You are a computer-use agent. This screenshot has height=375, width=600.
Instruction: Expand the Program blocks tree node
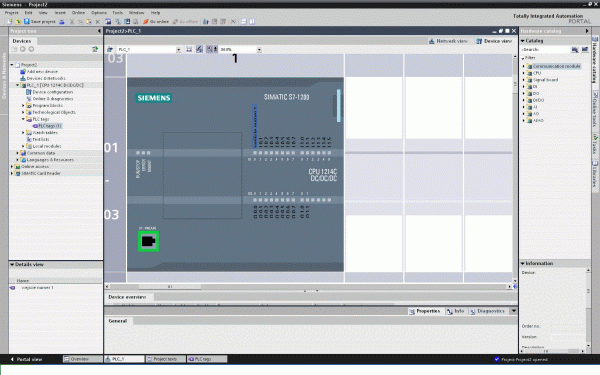point(23,106)
